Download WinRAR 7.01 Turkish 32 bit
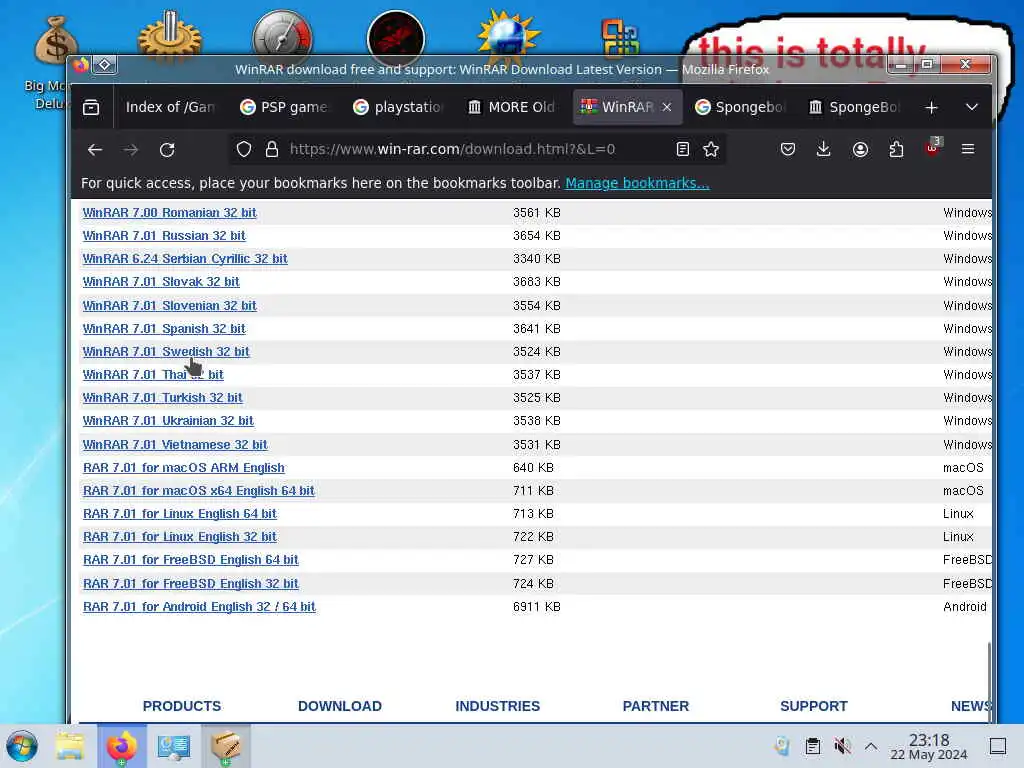This screenshot has height=768, width=1024. tap(162, 398)
